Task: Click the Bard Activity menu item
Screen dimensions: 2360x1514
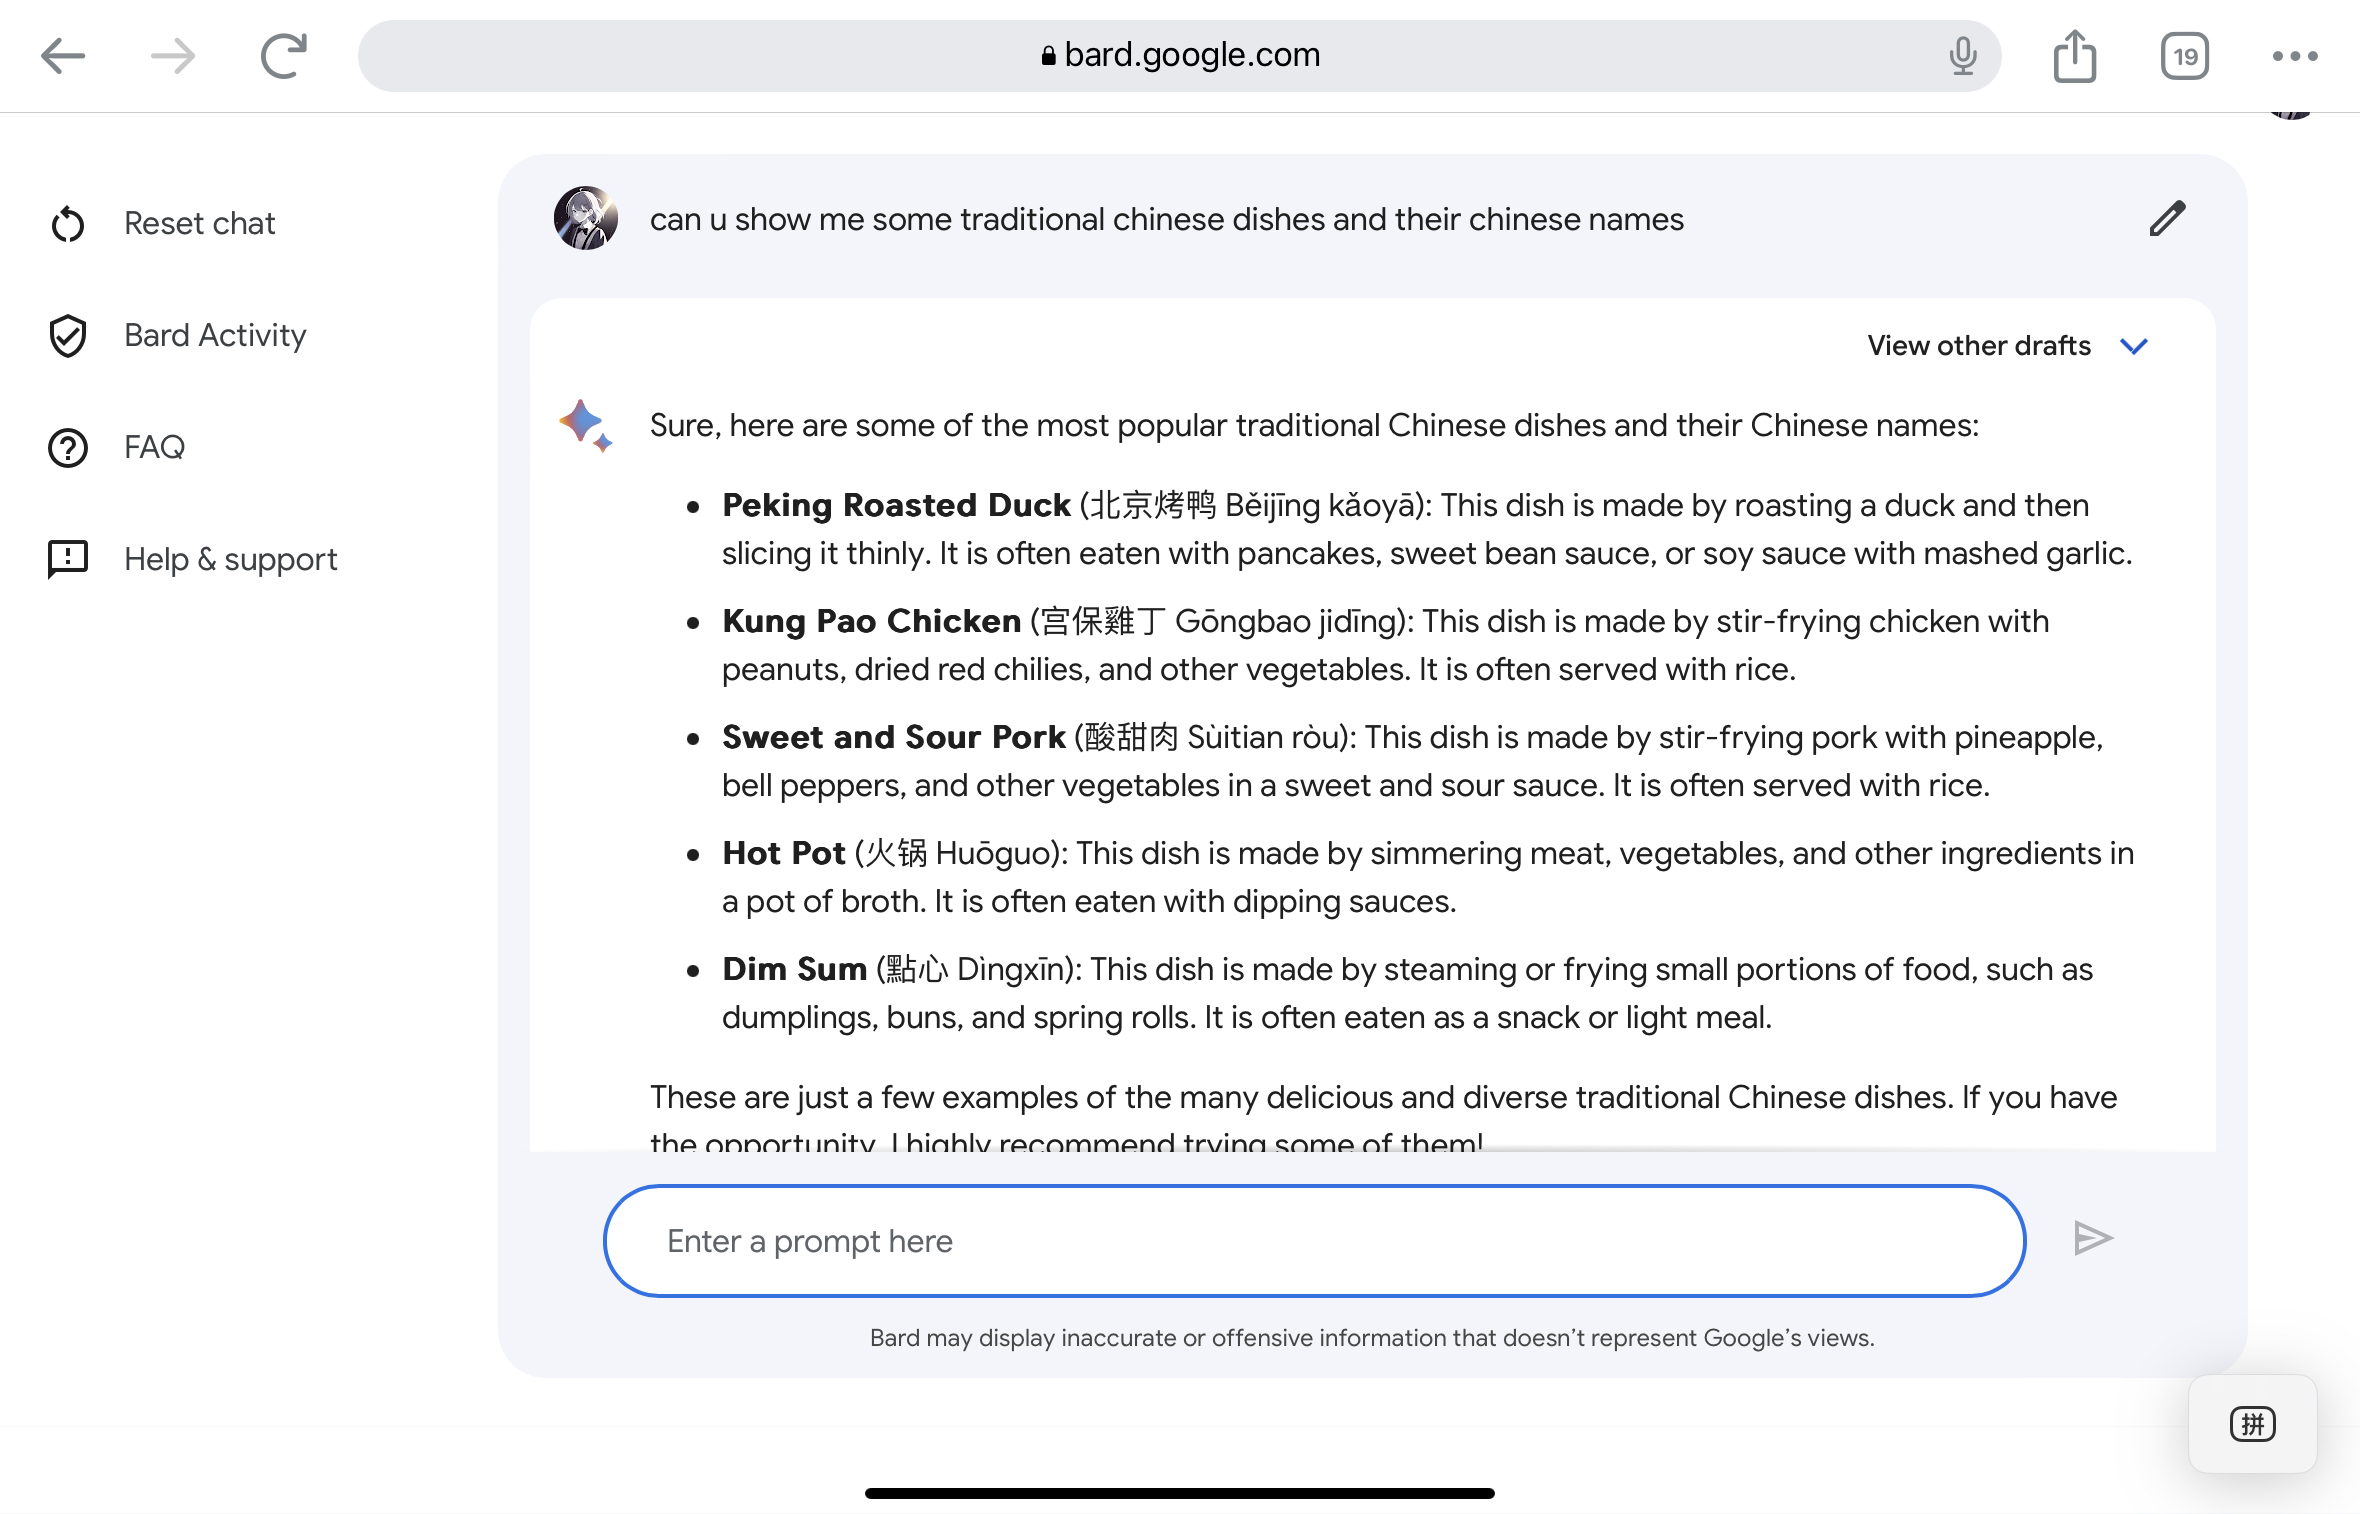Action: (213, 335)
